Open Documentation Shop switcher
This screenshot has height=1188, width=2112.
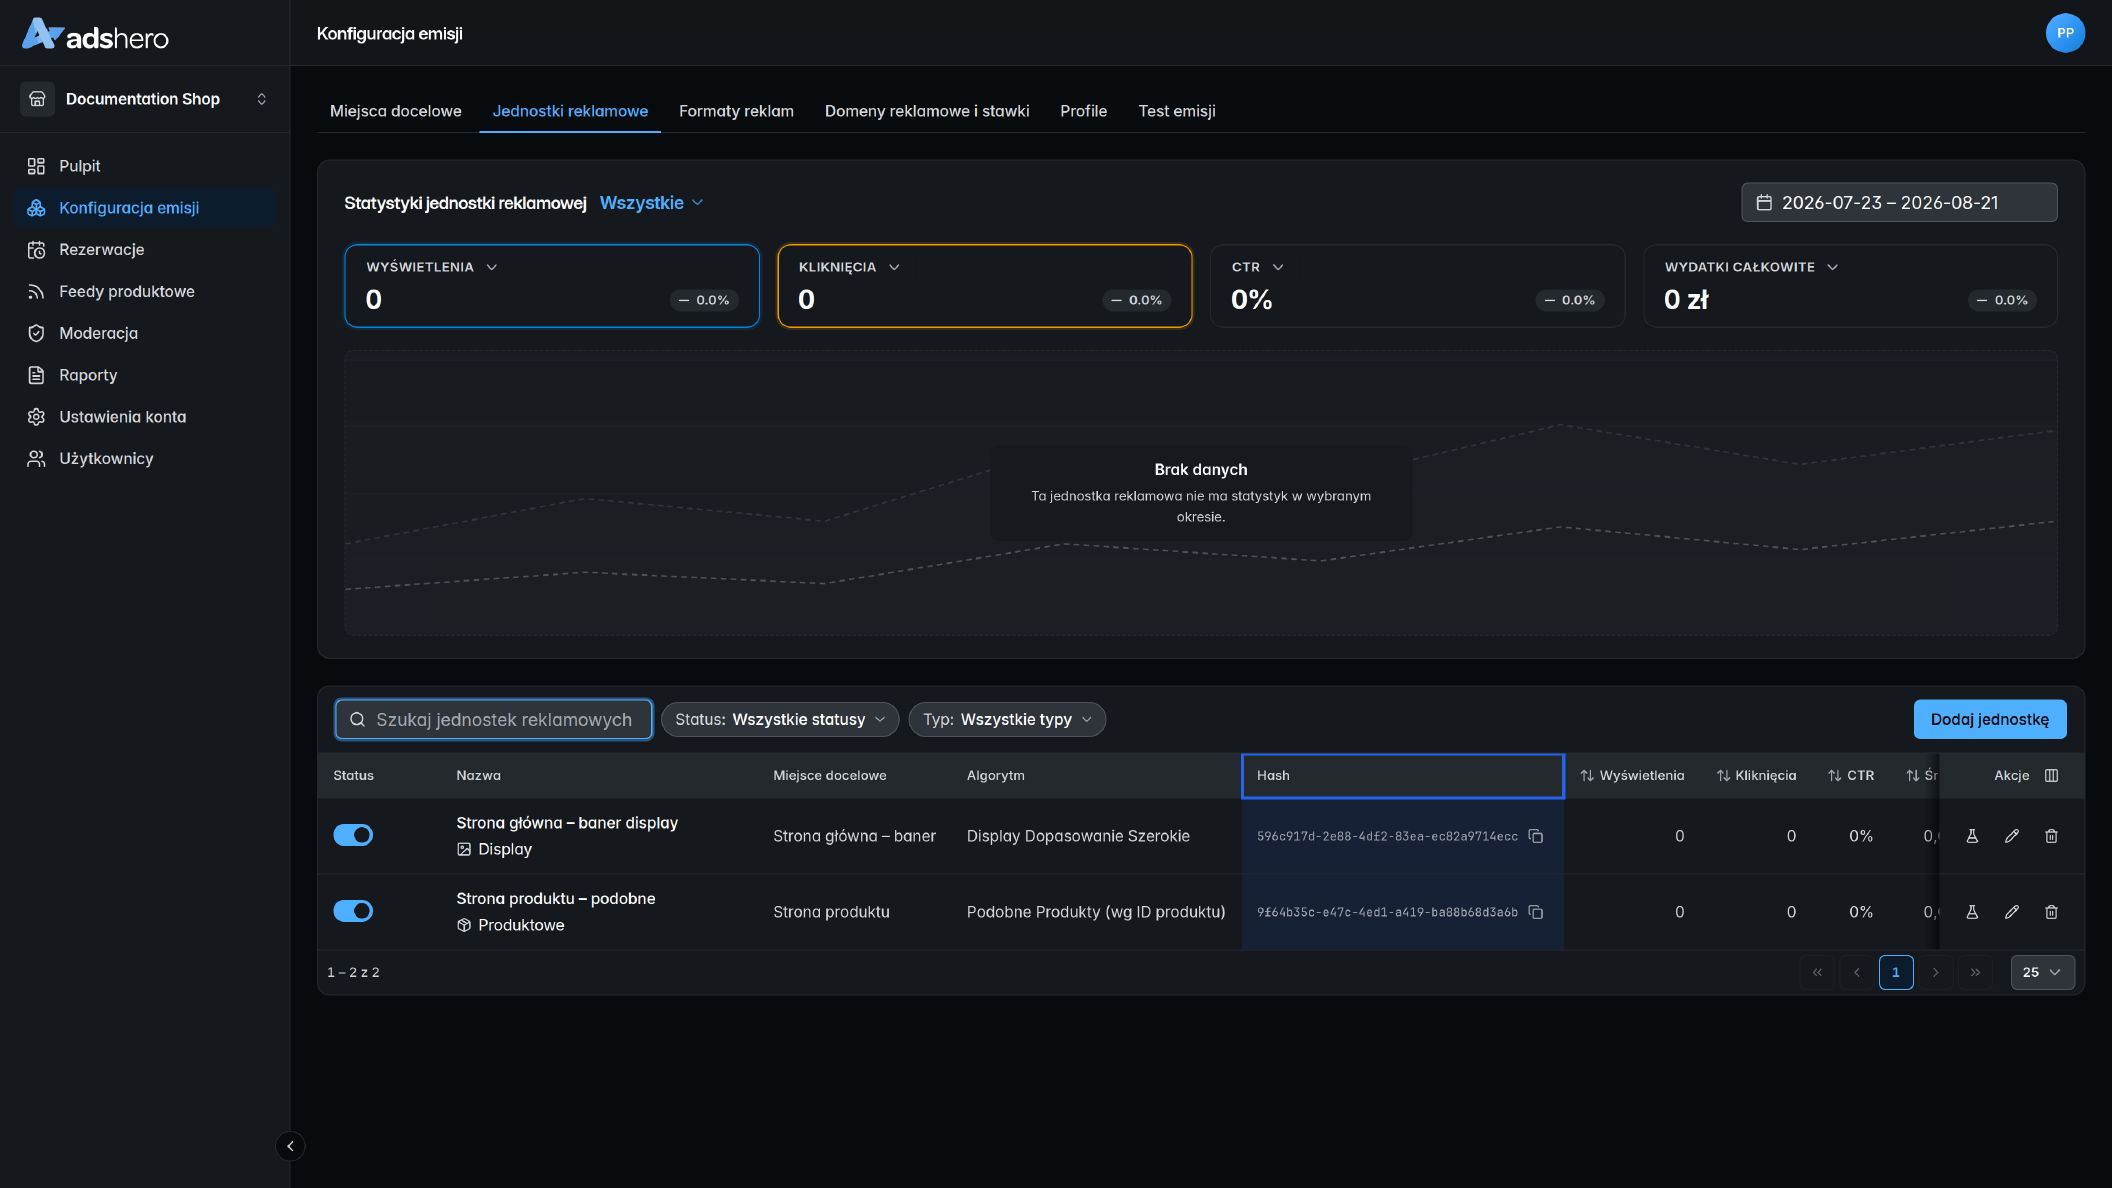tap(145, 99)
